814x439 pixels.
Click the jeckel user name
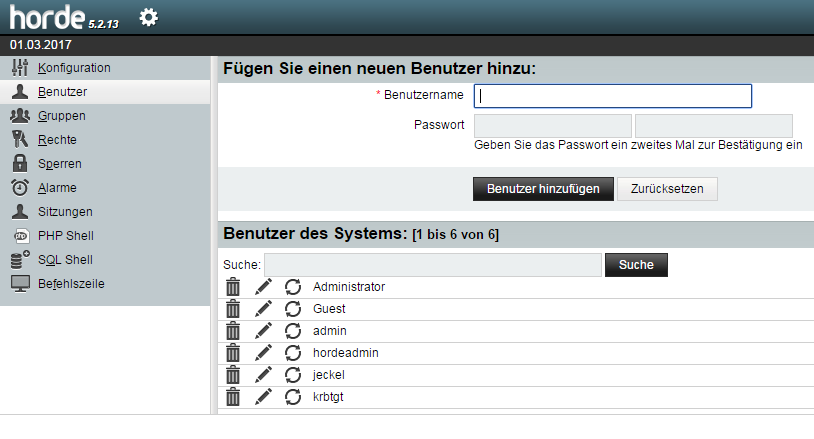(329, 375)
